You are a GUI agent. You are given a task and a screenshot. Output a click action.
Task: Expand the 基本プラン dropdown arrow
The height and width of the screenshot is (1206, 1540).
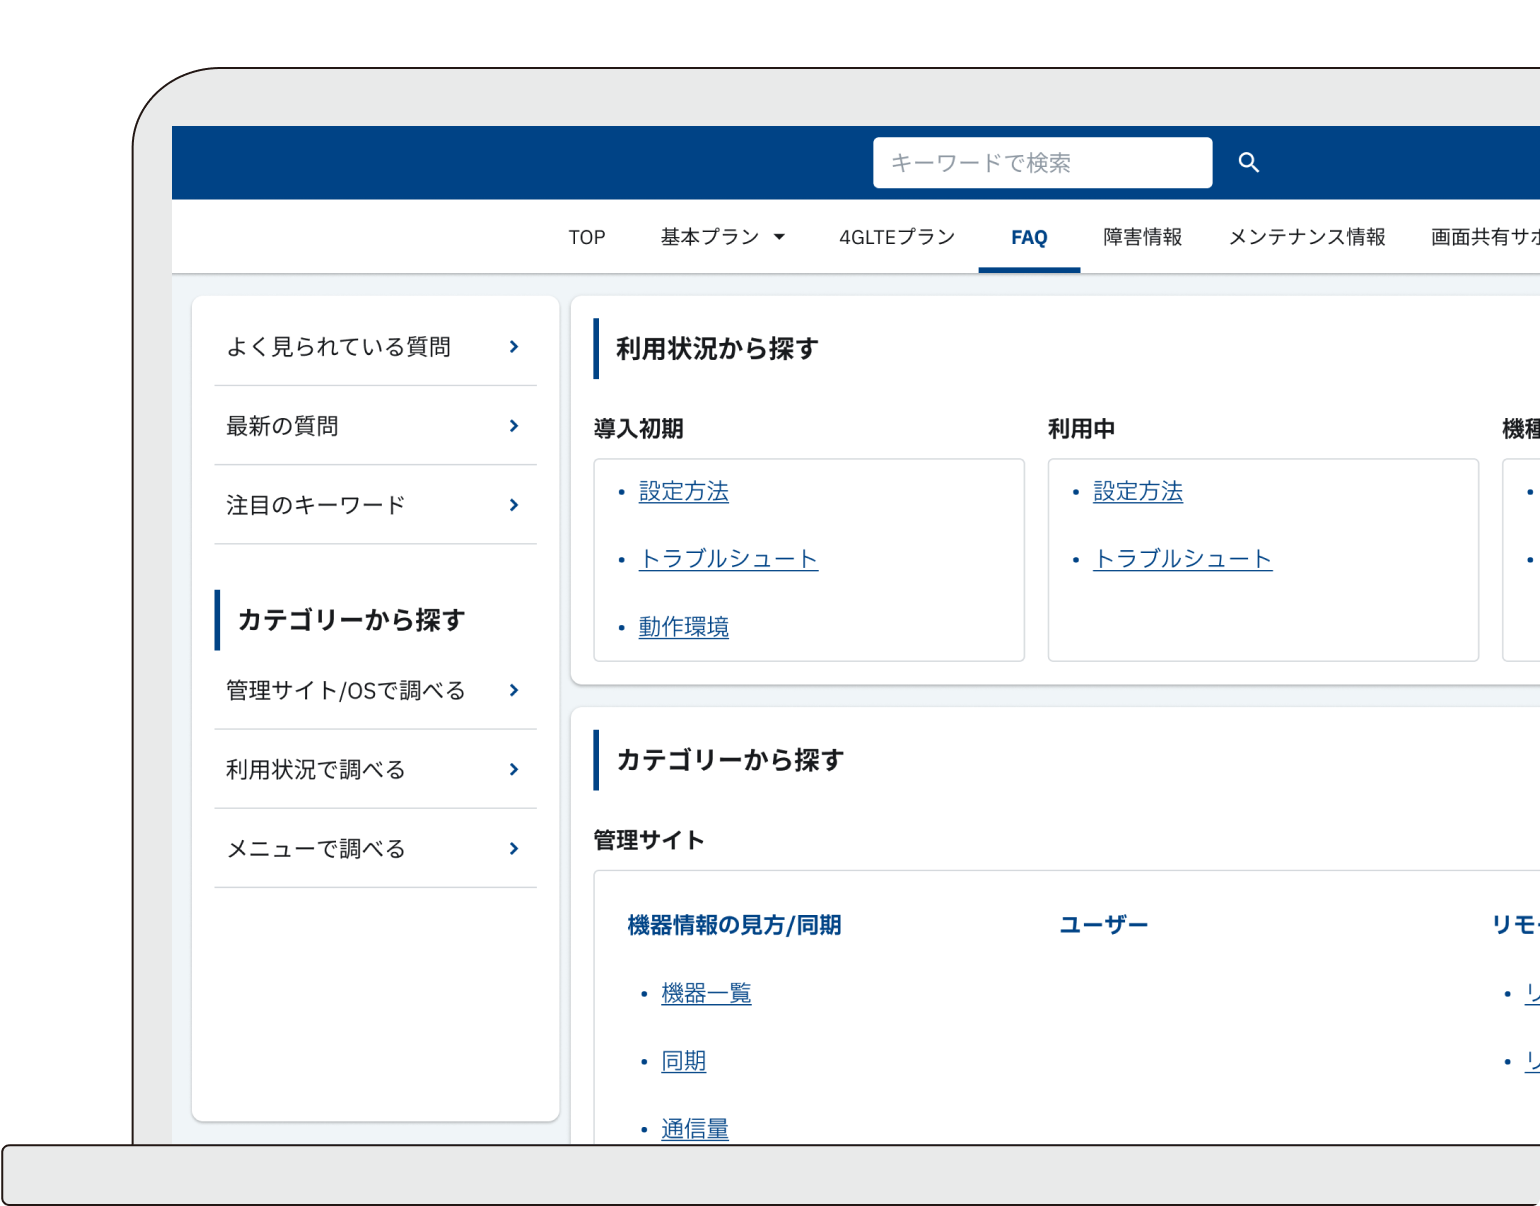pyautogui.click(x=779, y=237)
